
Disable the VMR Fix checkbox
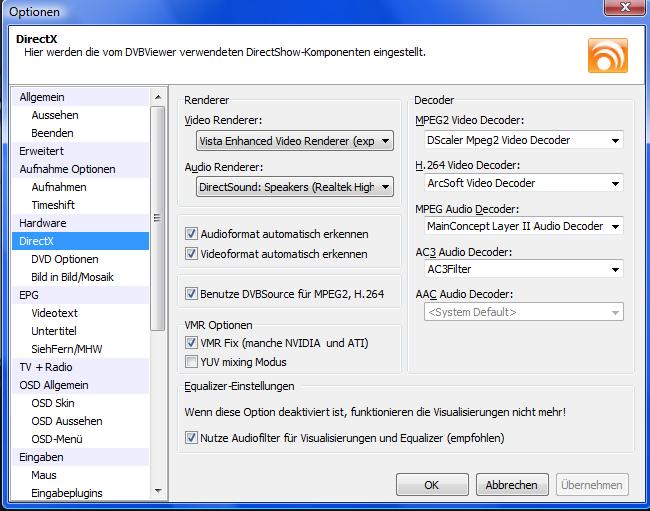(191, 343)
